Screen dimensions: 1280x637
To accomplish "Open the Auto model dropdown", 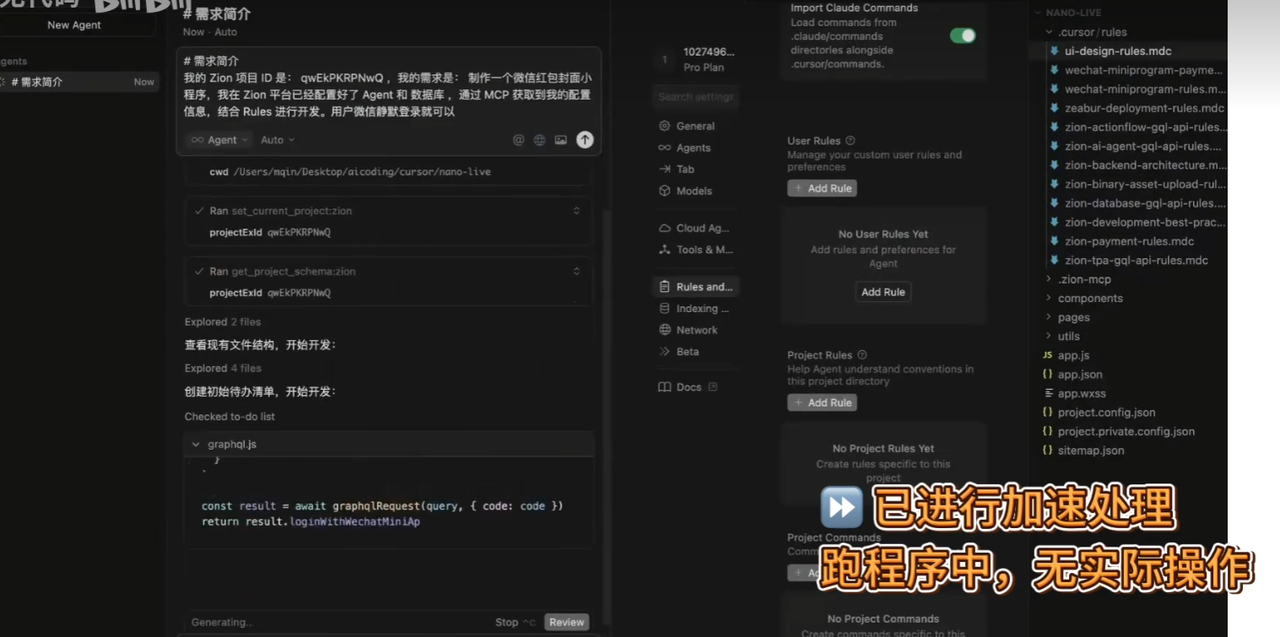I will coord(278,140).
